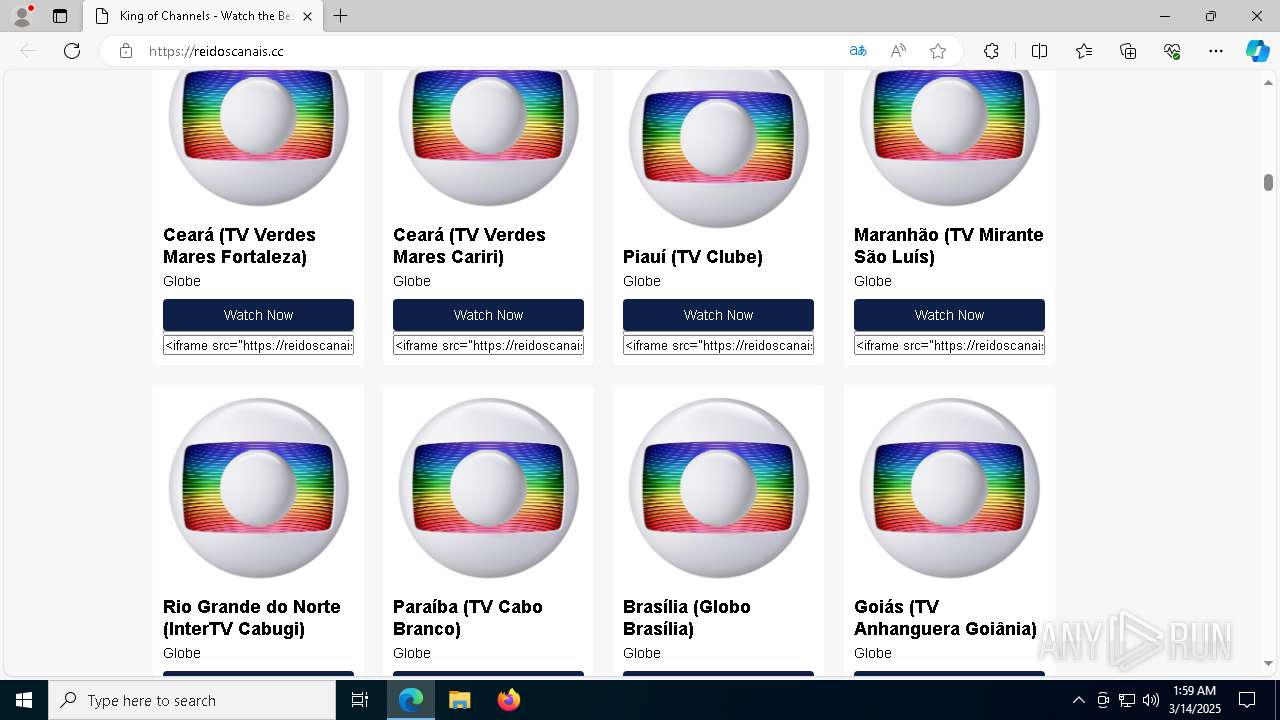Click title Rio Grande do Norte (InterTV Cabugi)
1280x720 pixels.
coord(251,618)
